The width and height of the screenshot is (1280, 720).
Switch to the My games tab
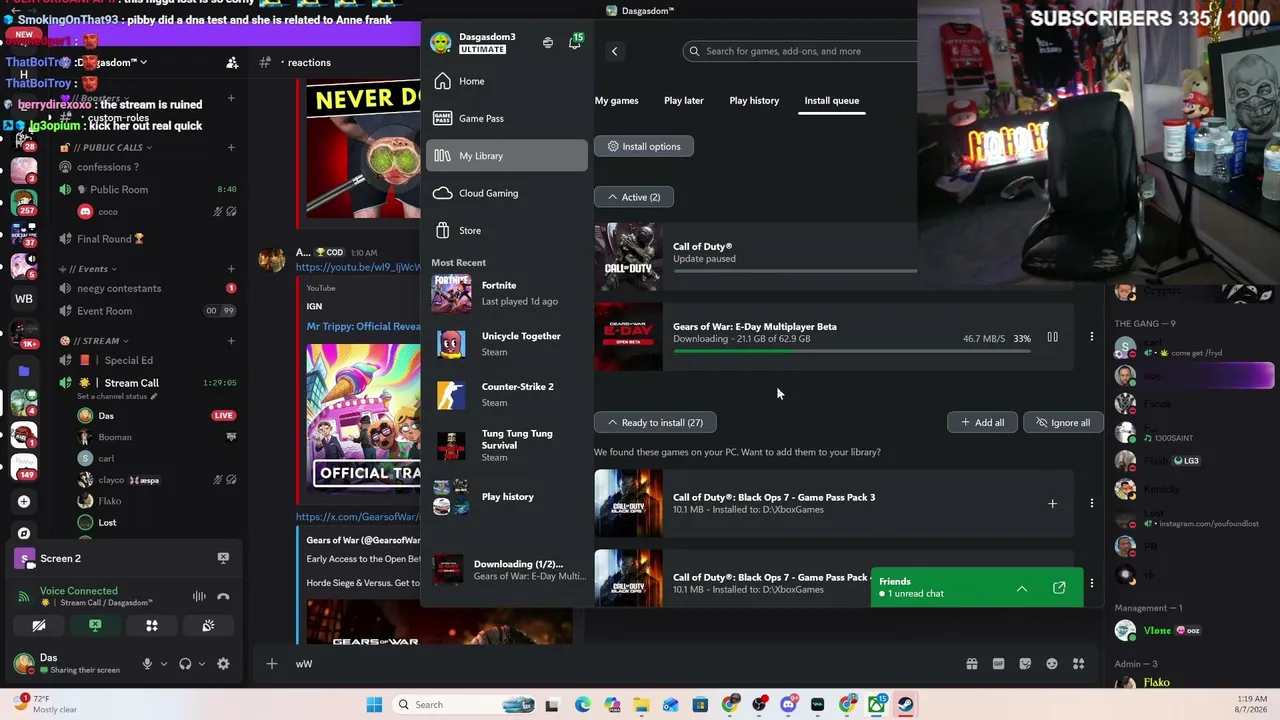pyautogui.click(x=616, y=100)
